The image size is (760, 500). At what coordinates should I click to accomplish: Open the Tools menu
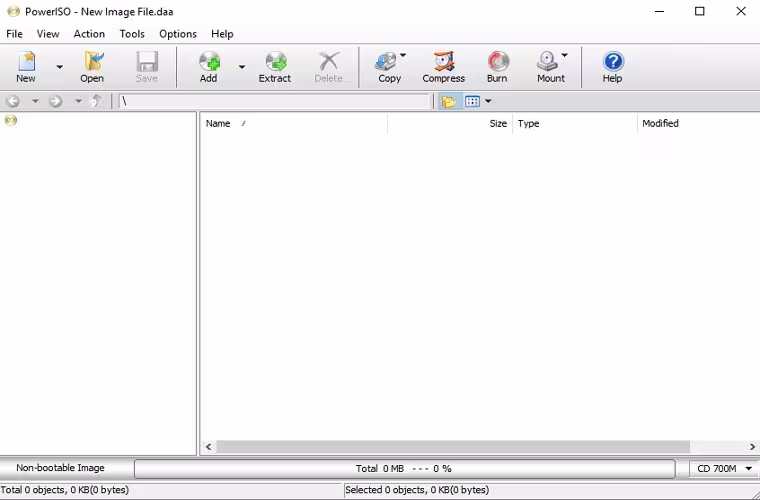coord(132,34)
